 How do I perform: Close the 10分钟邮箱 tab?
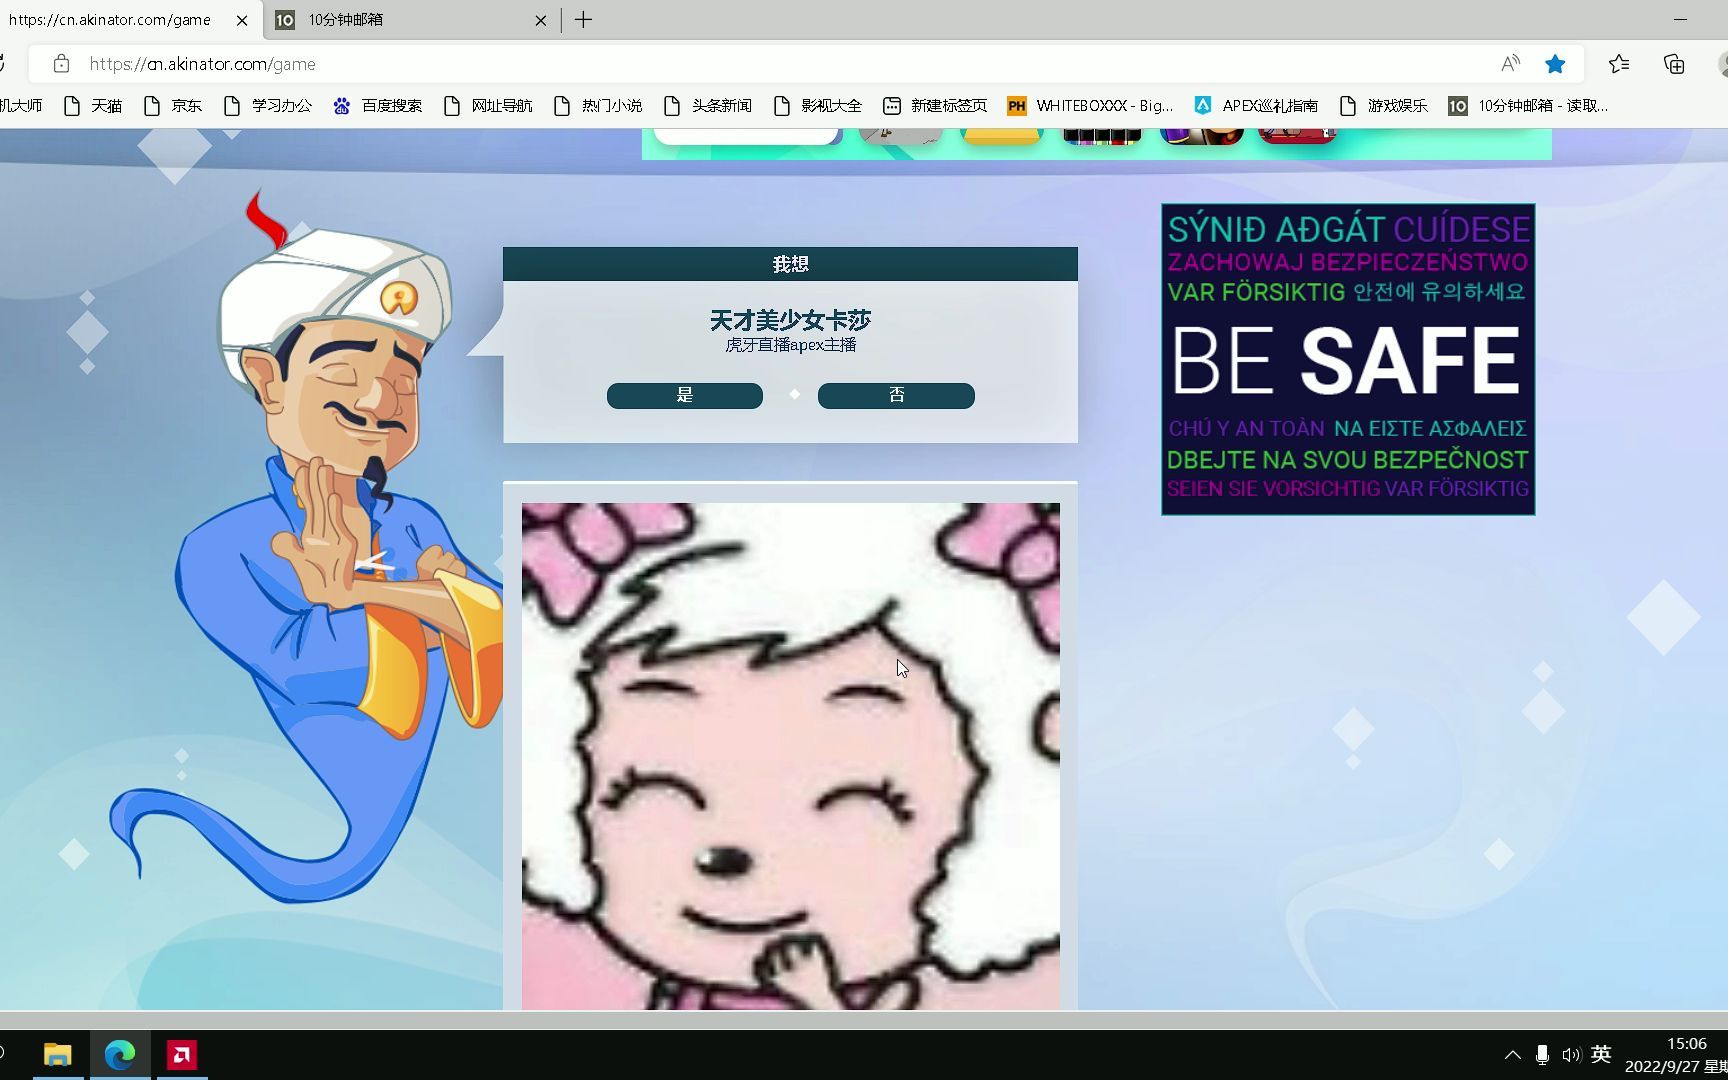[x=541, y=20]
